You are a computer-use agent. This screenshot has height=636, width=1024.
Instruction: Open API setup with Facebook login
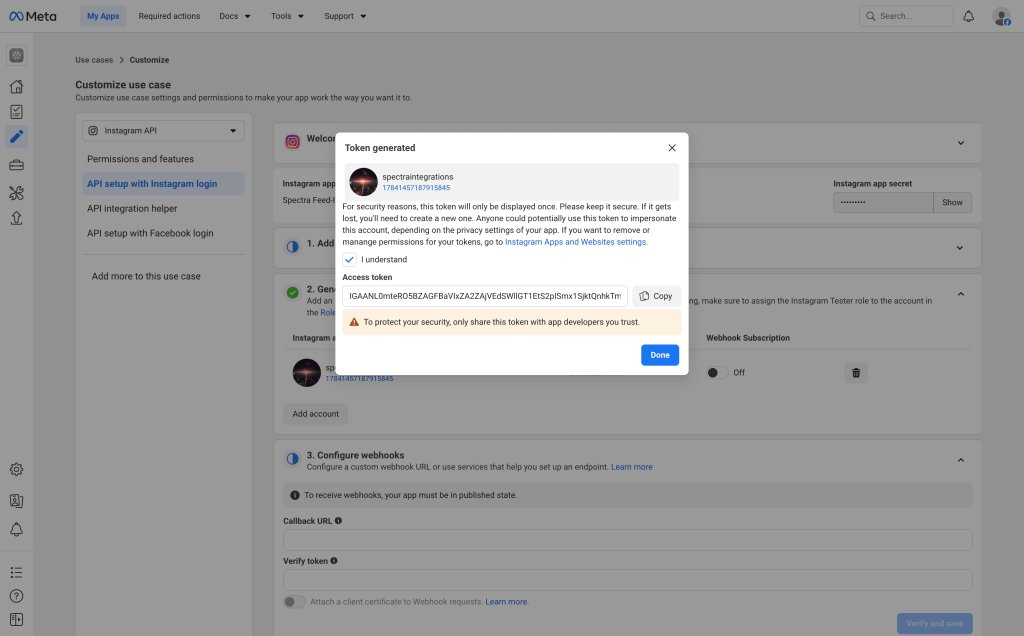point(150,233)
